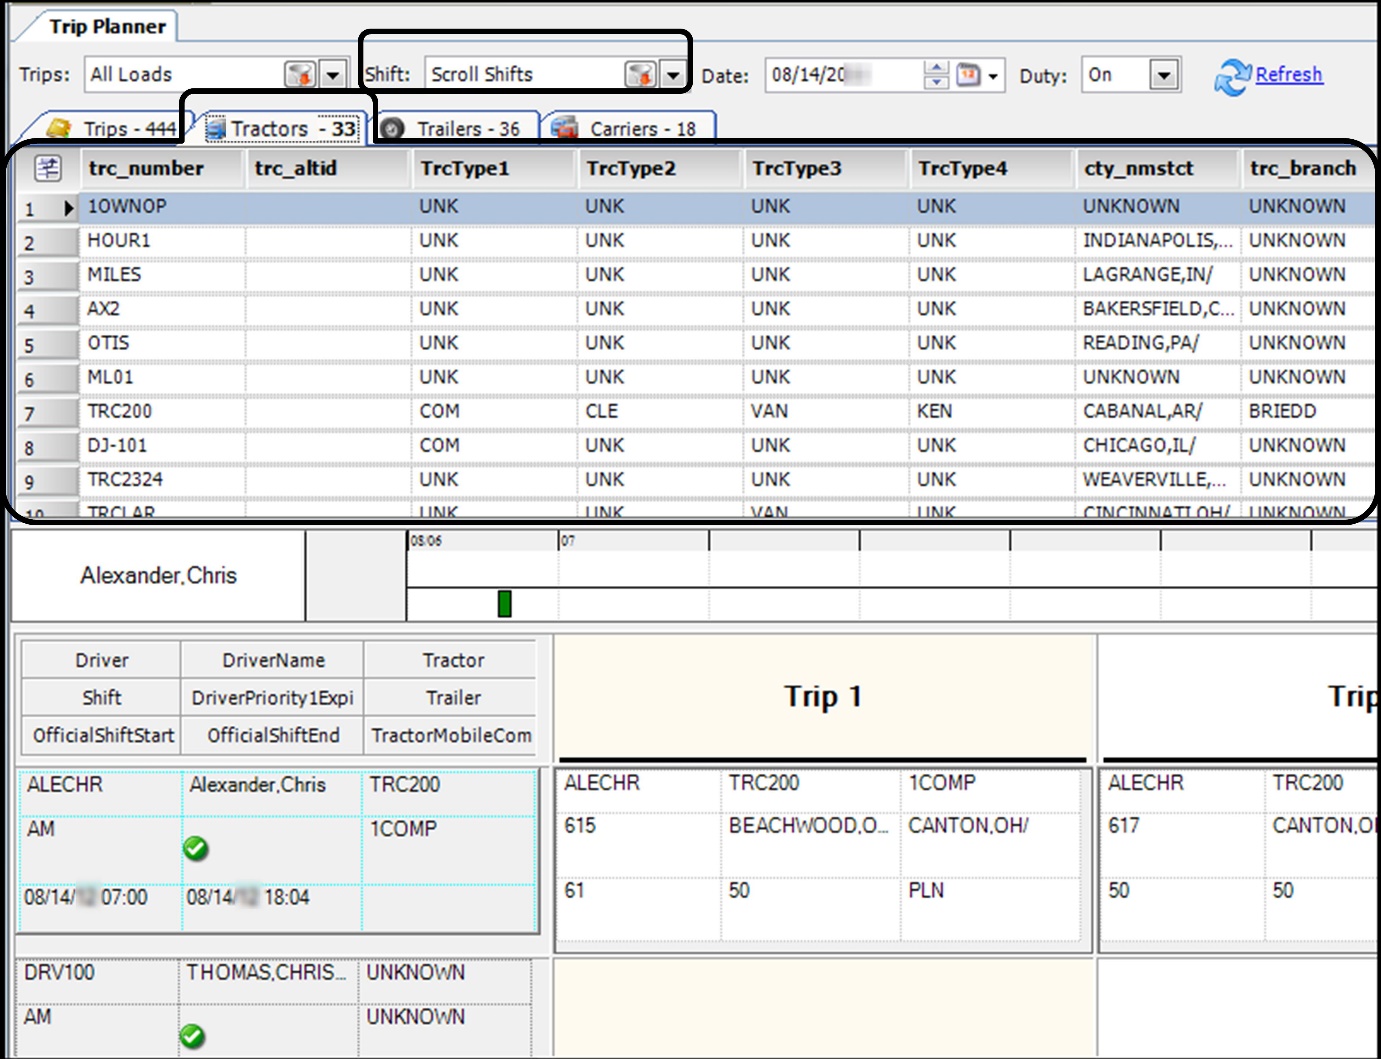Click the cty_nmstct column header
This screenshot has width=1381, height=1059.
pyautogui.click(x=1138, y=168)
